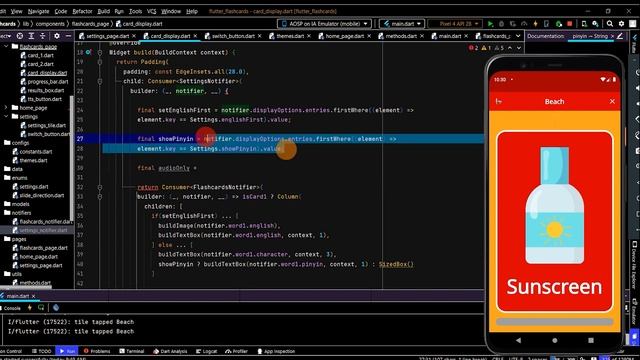
Task: Close the main.dart run tab
Action: [33, 296]
